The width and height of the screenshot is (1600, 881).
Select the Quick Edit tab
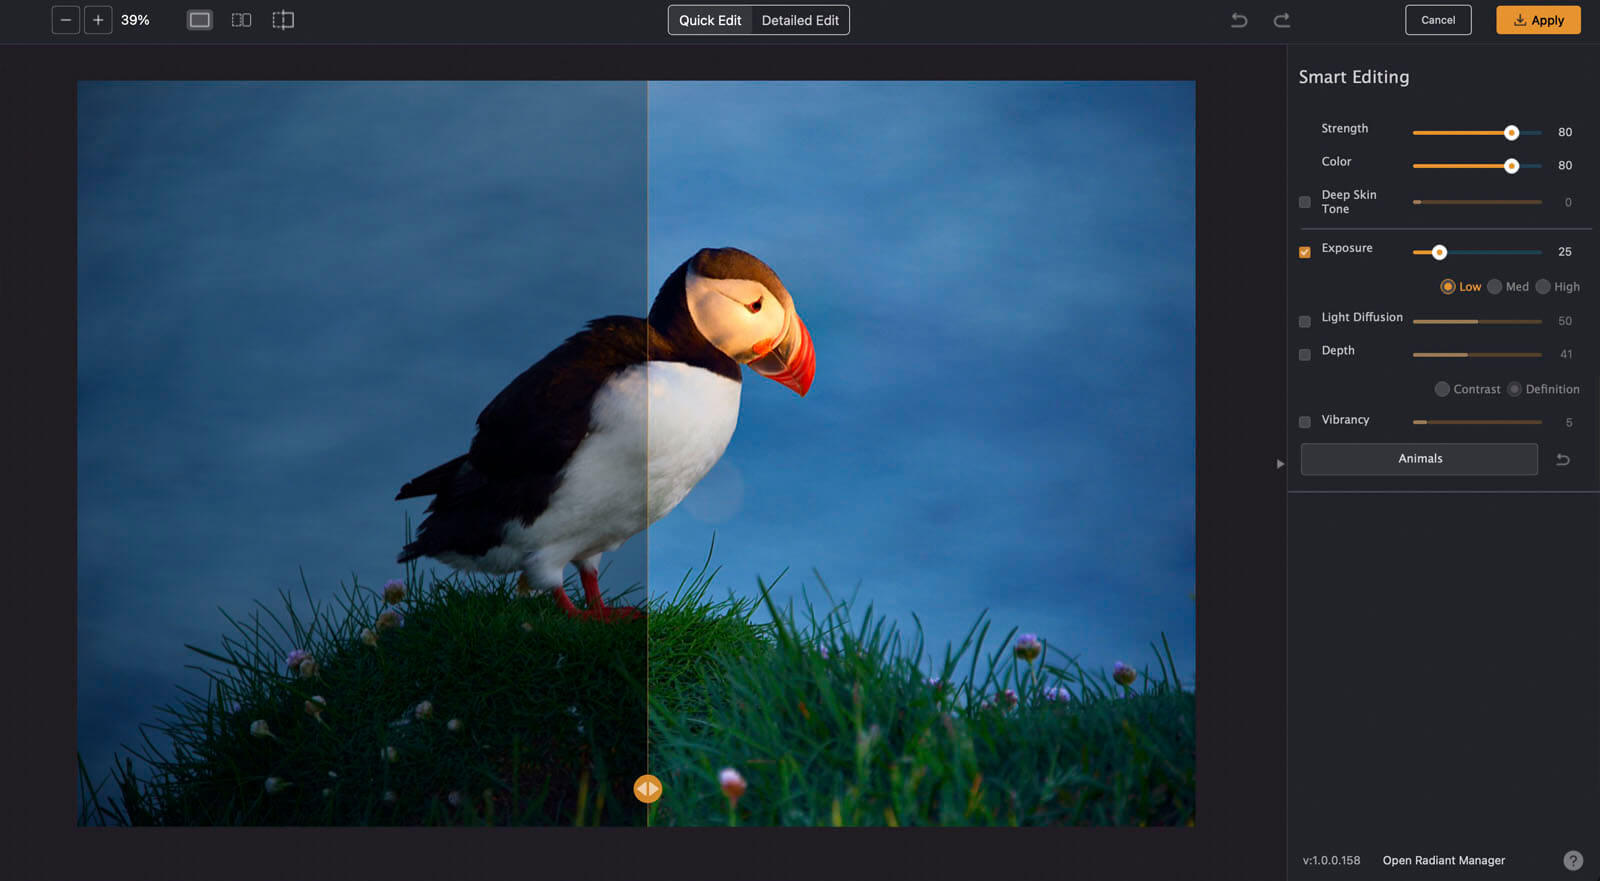710,20
